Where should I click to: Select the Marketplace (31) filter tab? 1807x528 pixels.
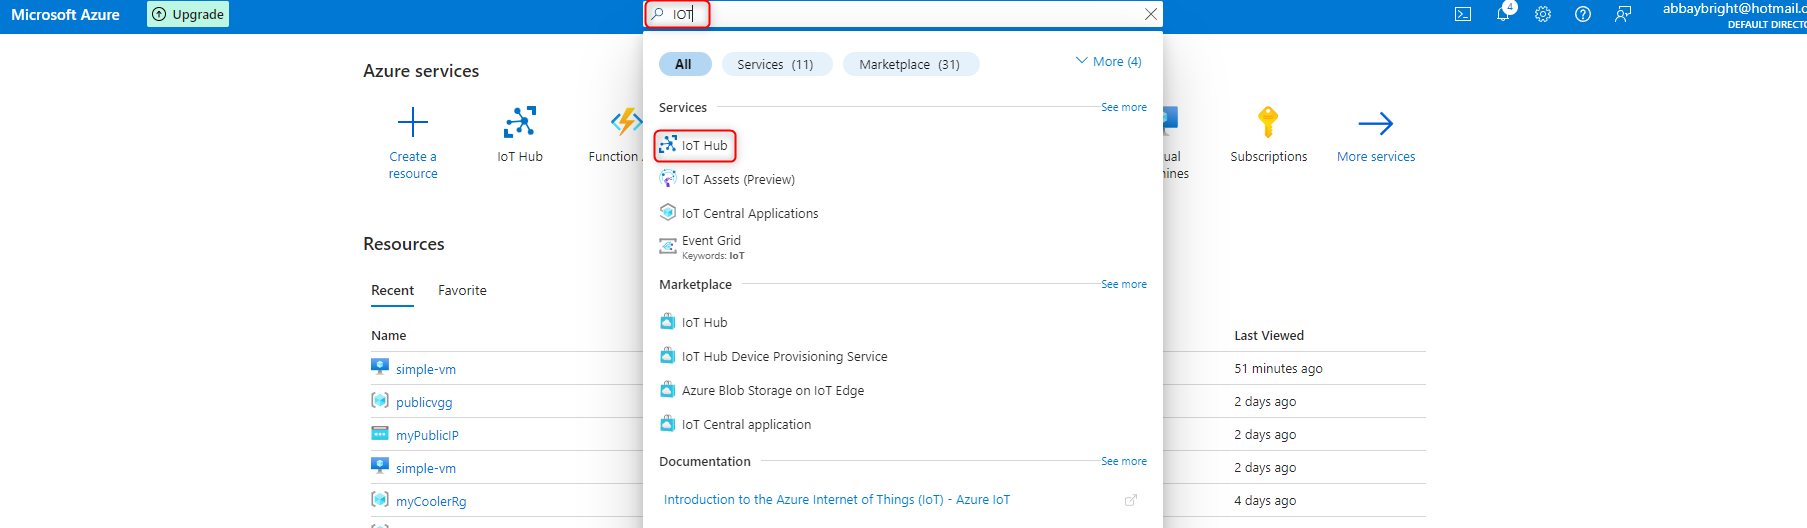(909, 64)
